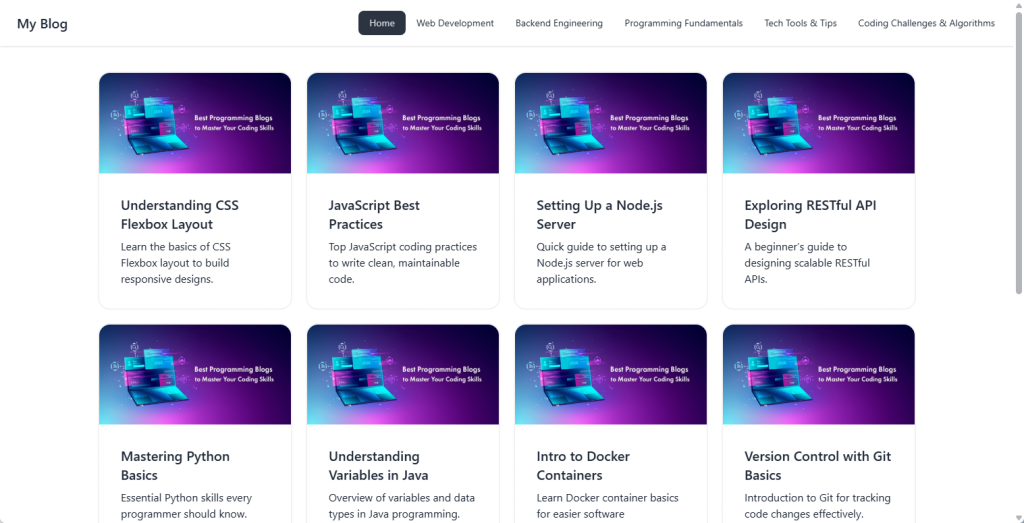The width and height of the screenshot is (1024, 523).
Task: Click Exploring RESTful API Design heading
Action: click(810, 215)
